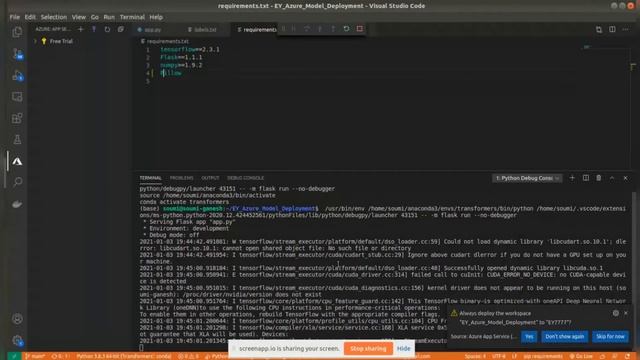Split the editor to the right
640x360 pixels.
[x=612, y=29]
